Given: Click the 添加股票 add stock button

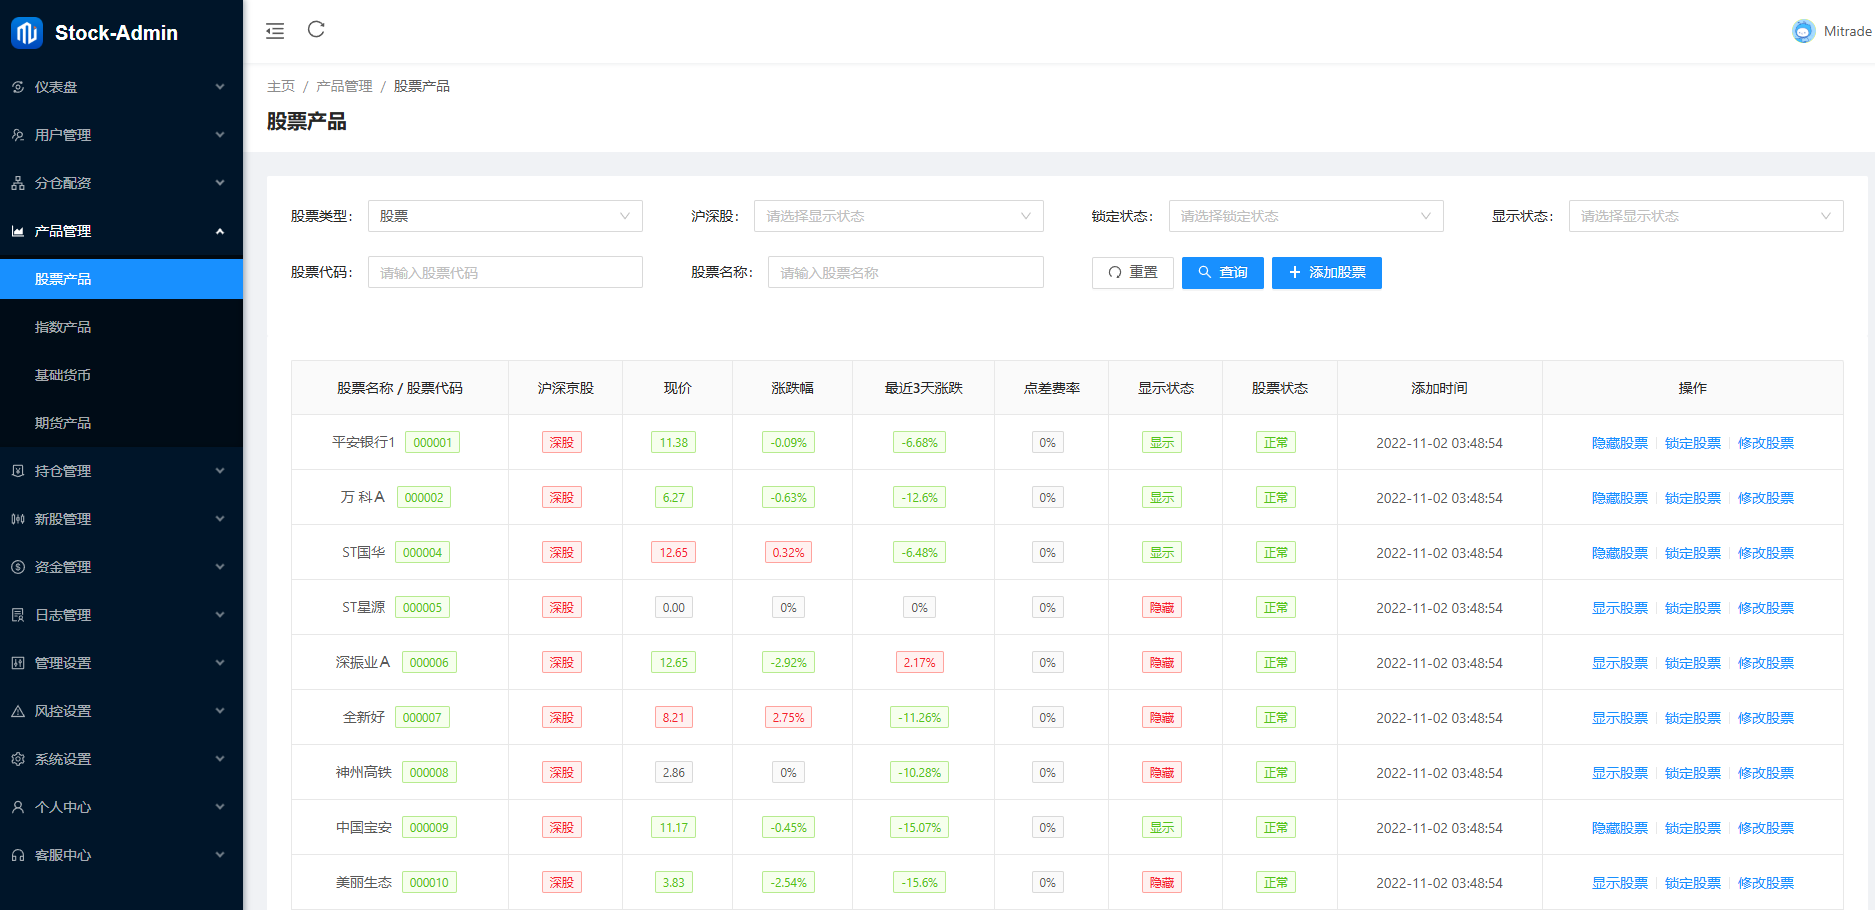Looking at the screenshot, I should tap(1327, 272).
